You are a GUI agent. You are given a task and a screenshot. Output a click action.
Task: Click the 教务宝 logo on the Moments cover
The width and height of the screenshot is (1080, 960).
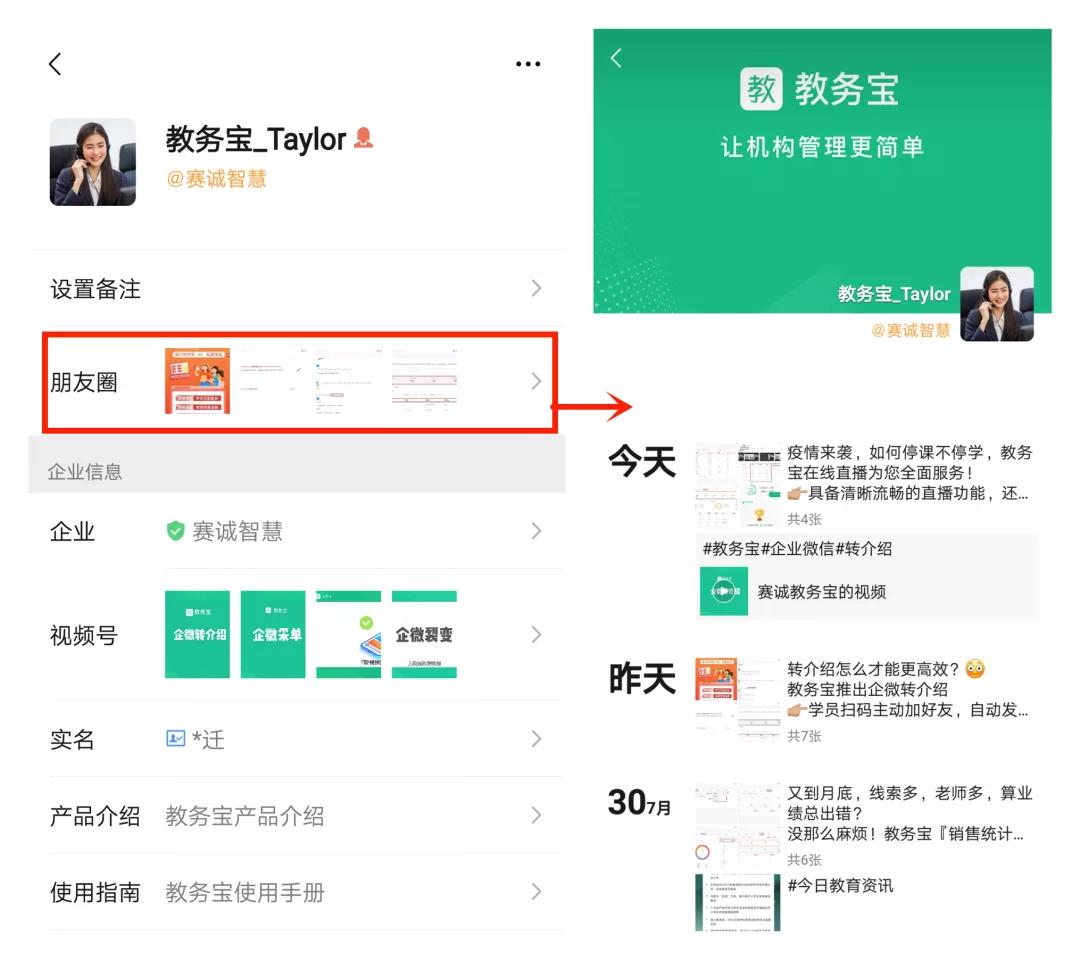click(762, 89)
